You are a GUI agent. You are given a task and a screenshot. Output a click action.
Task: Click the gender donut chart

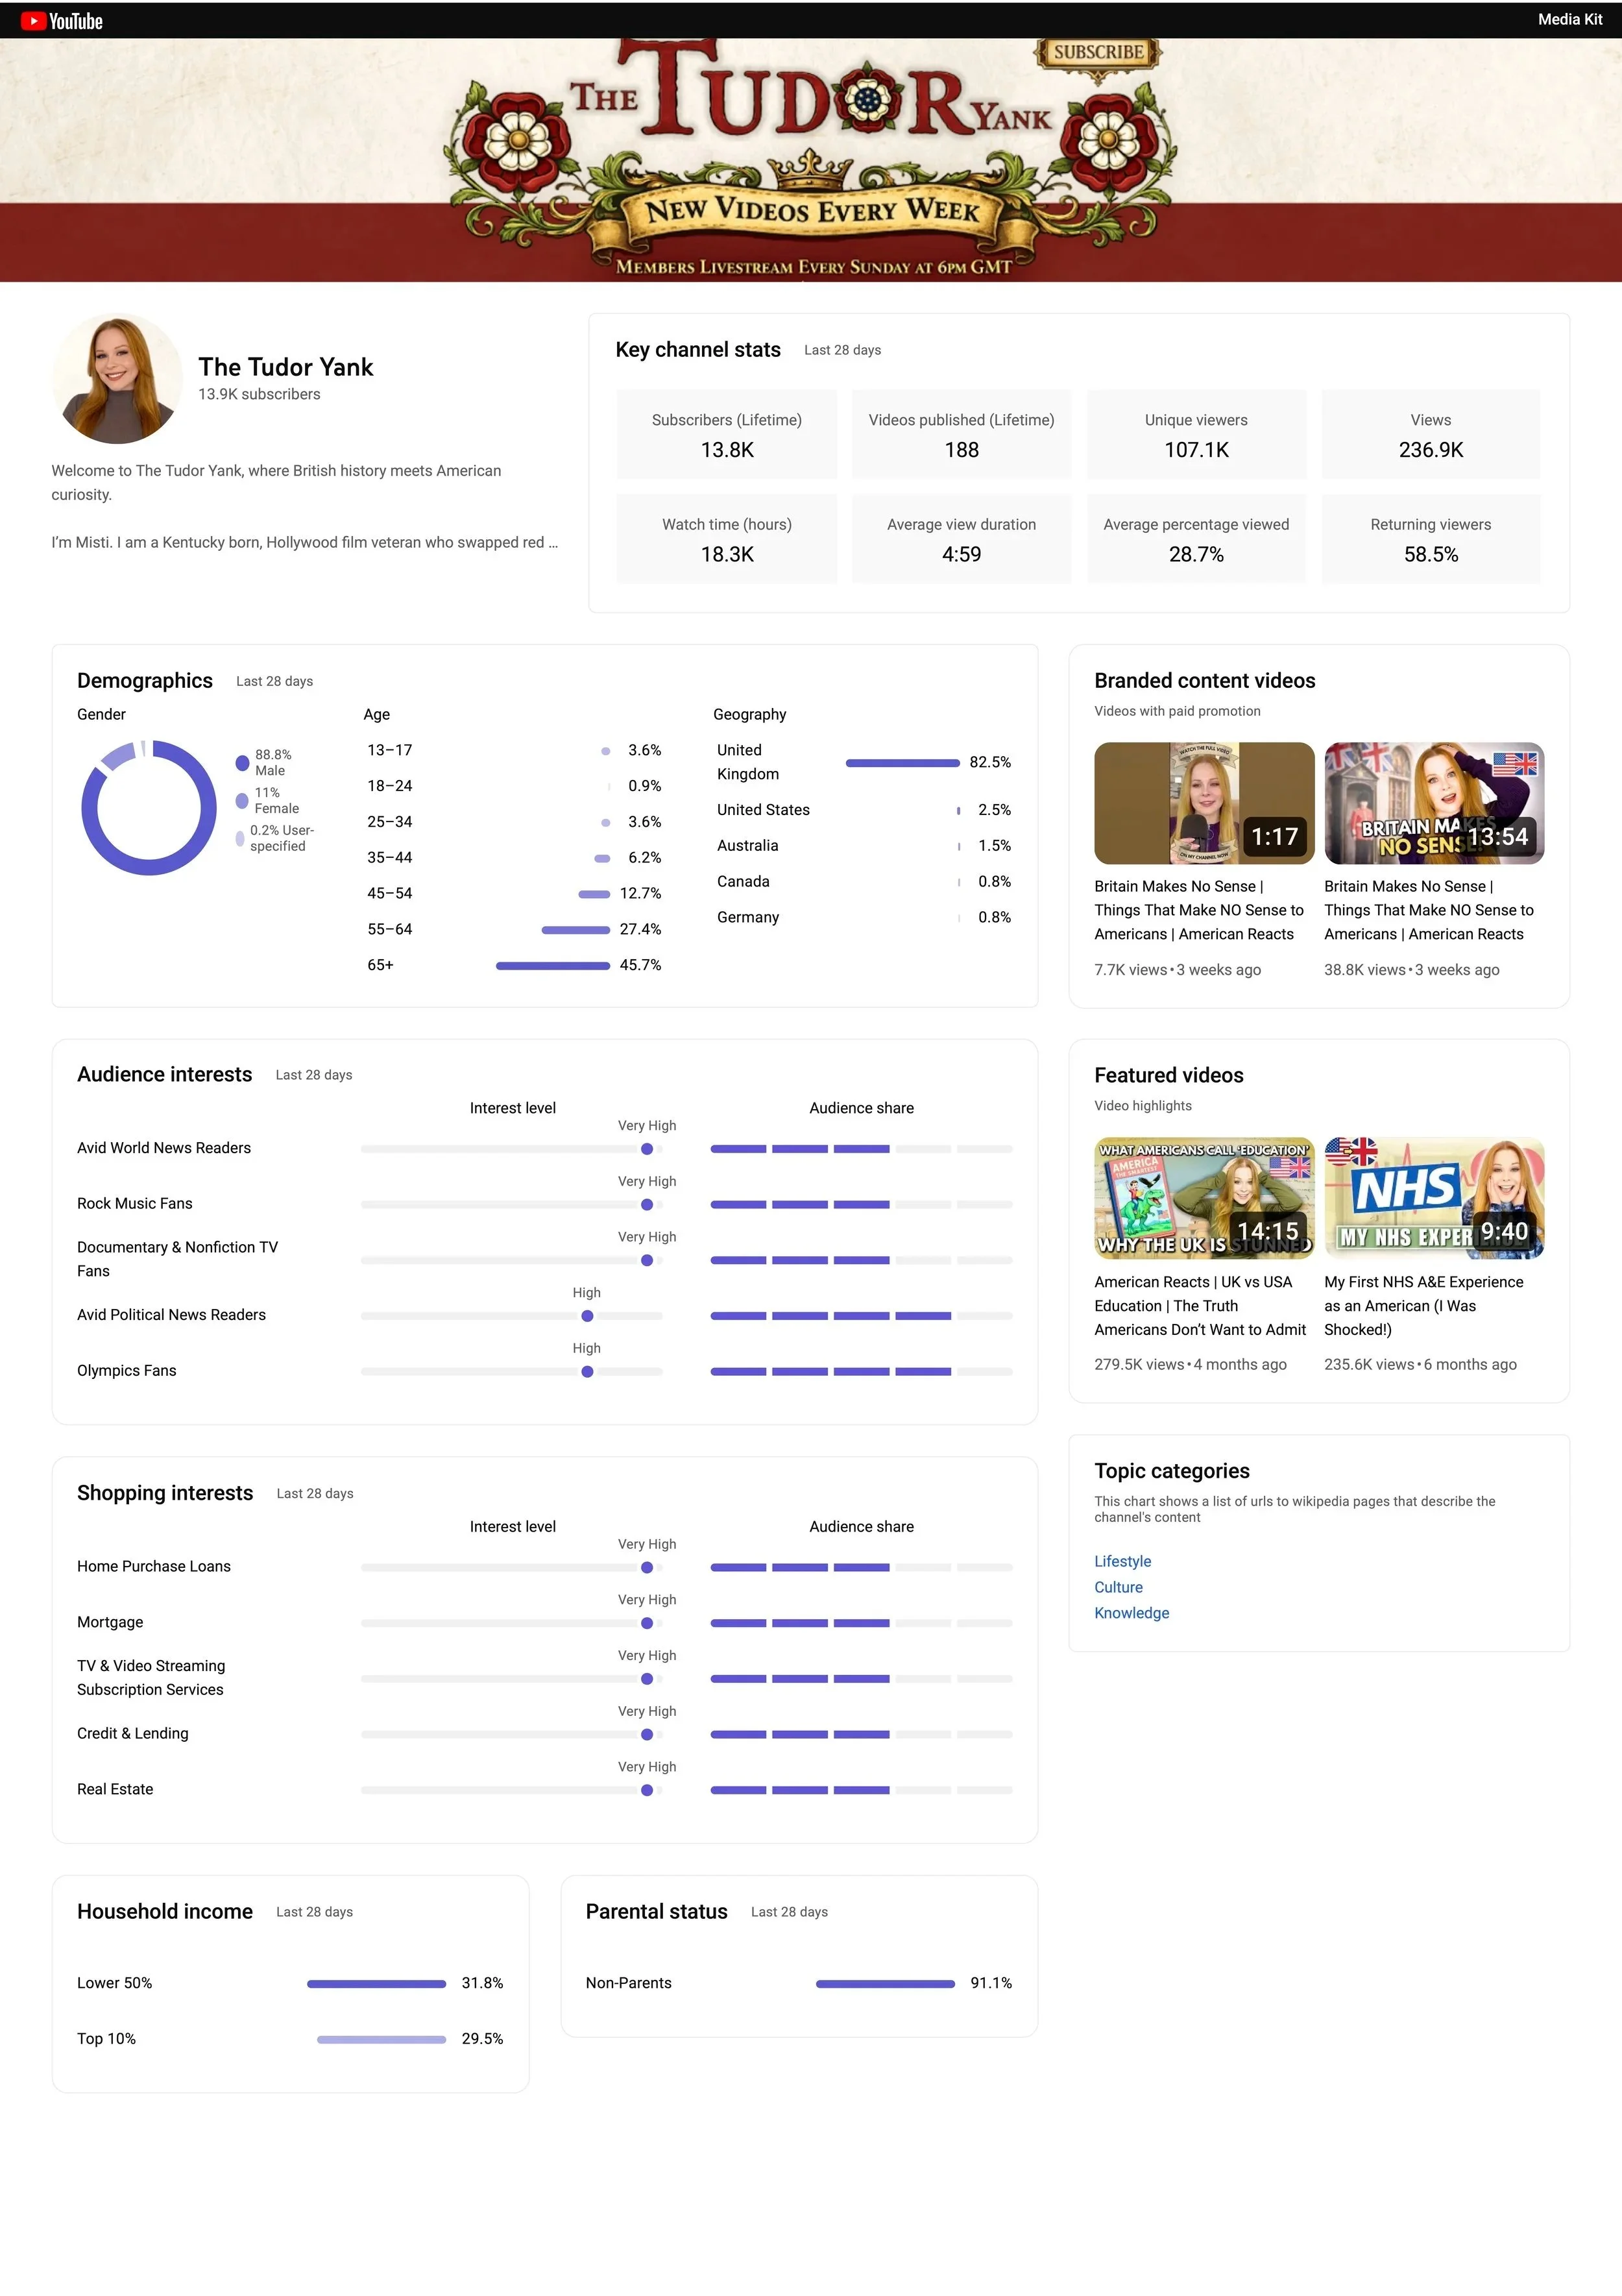(149, 808)
